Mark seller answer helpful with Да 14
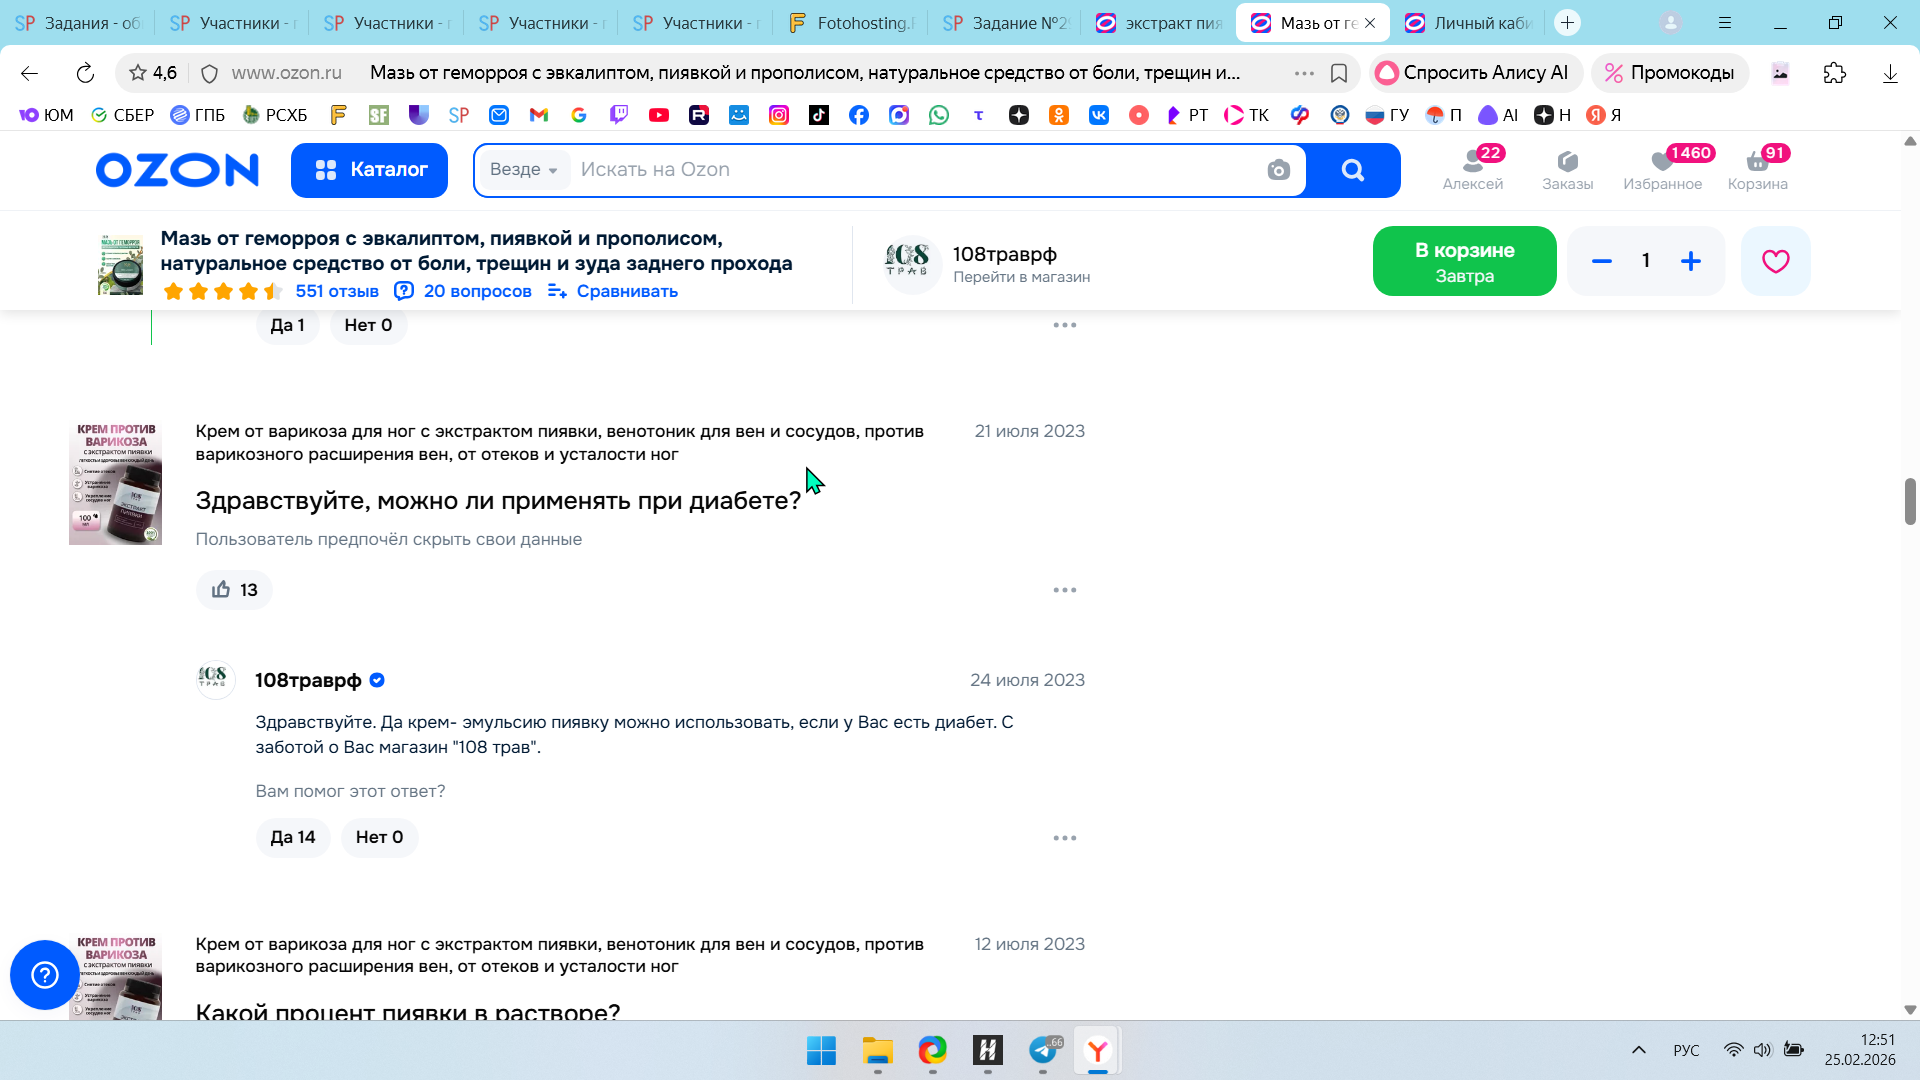The height and width of the screenshot is (1080, 1920). coord(293,837)
